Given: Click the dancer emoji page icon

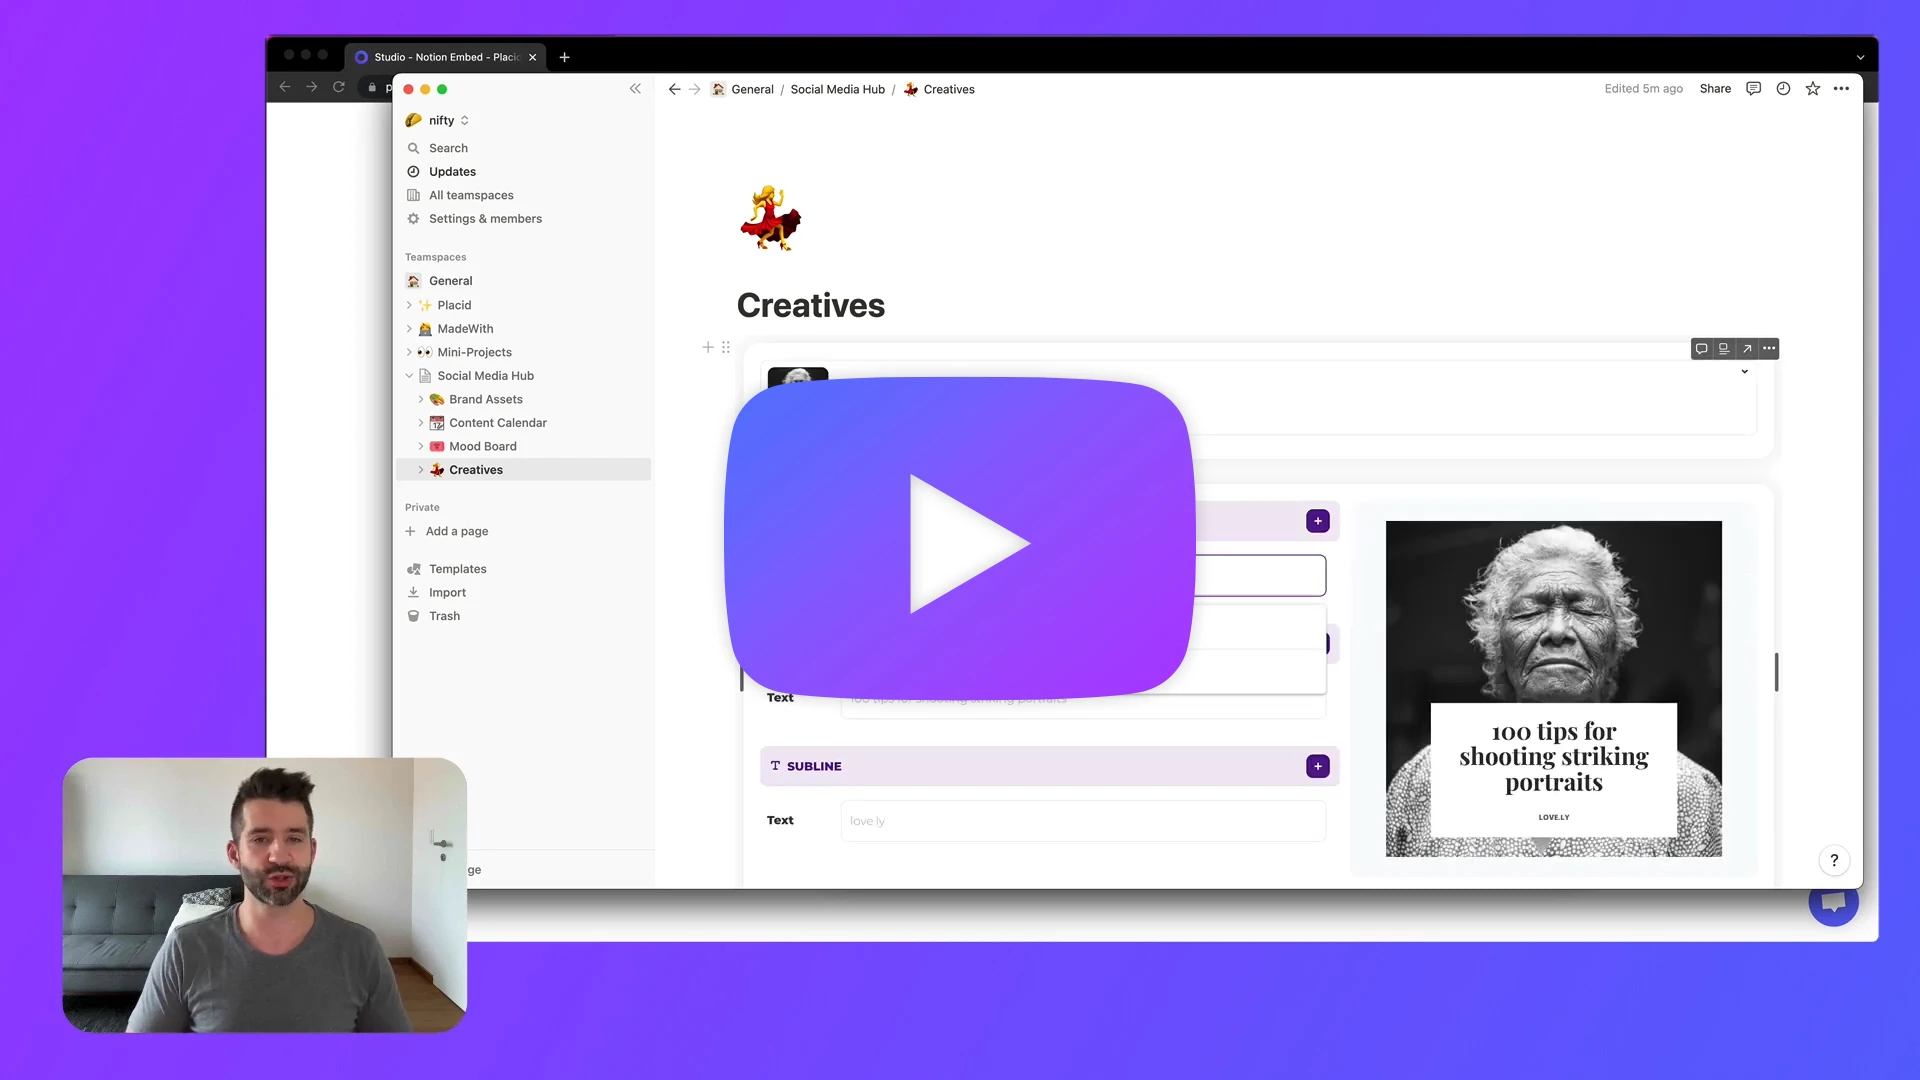Looking at the screenshot, I should pyautogui.click(x=770, y=218).
